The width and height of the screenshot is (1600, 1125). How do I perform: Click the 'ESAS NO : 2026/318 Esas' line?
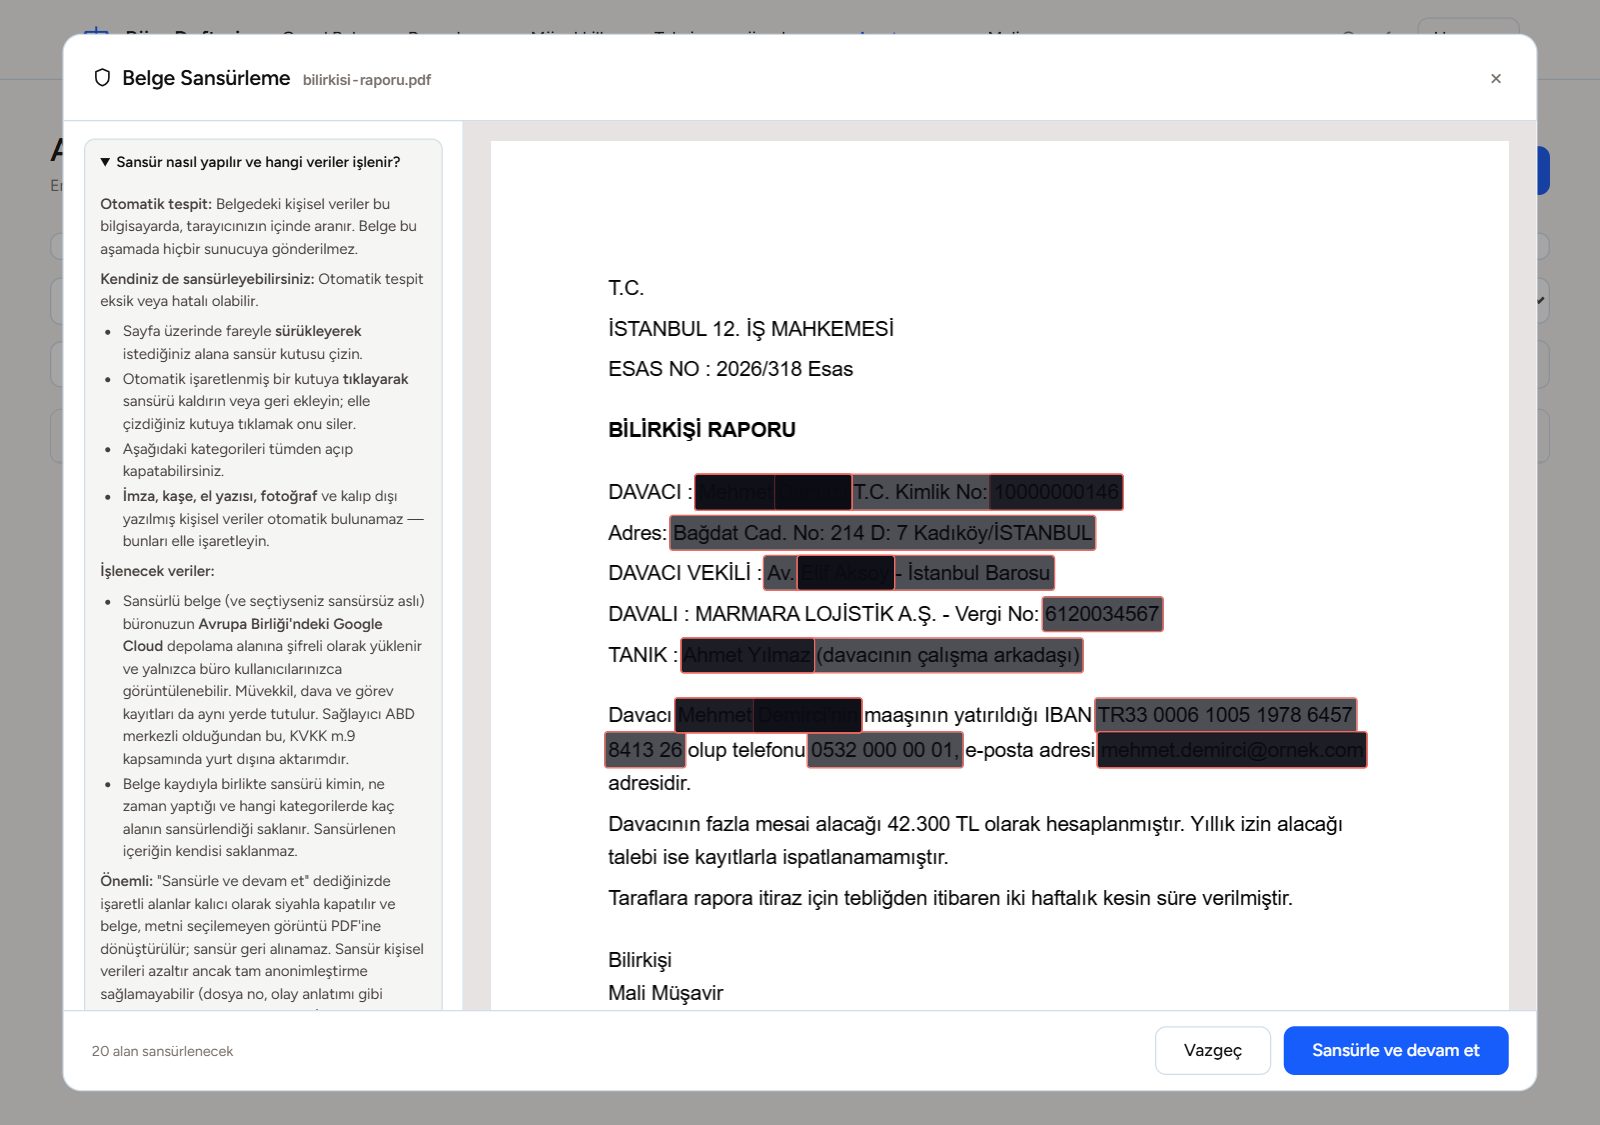tap(730, 369)
